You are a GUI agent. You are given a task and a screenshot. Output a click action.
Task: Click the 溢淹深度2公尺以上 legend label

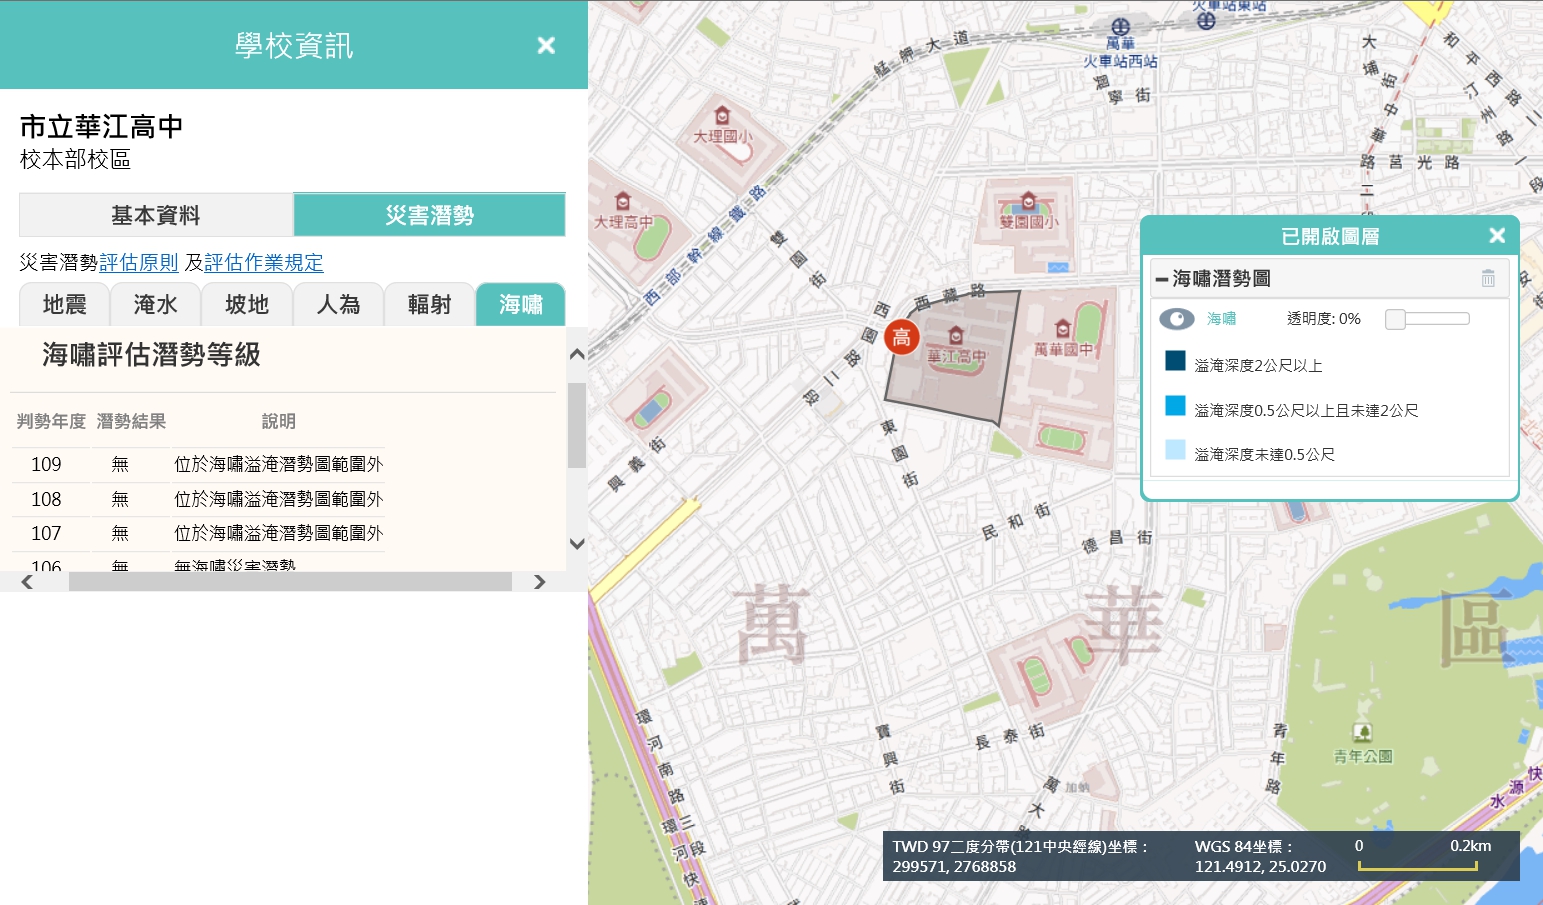(x=1258, y=366)
